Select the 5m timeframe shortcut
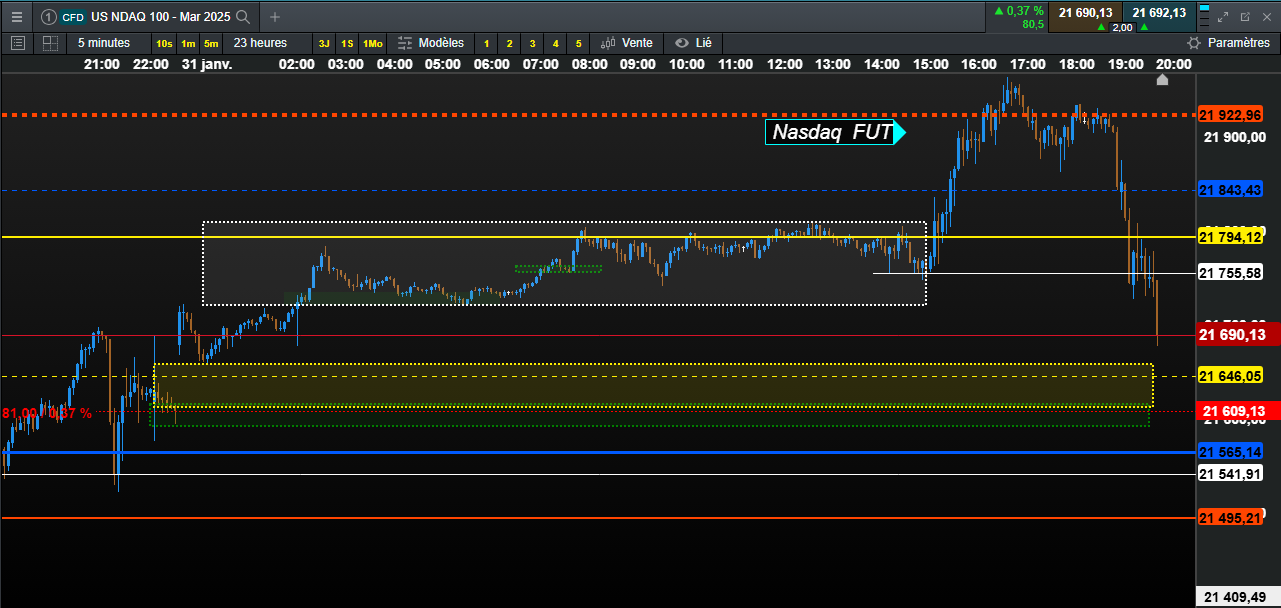 click(211, 44)
